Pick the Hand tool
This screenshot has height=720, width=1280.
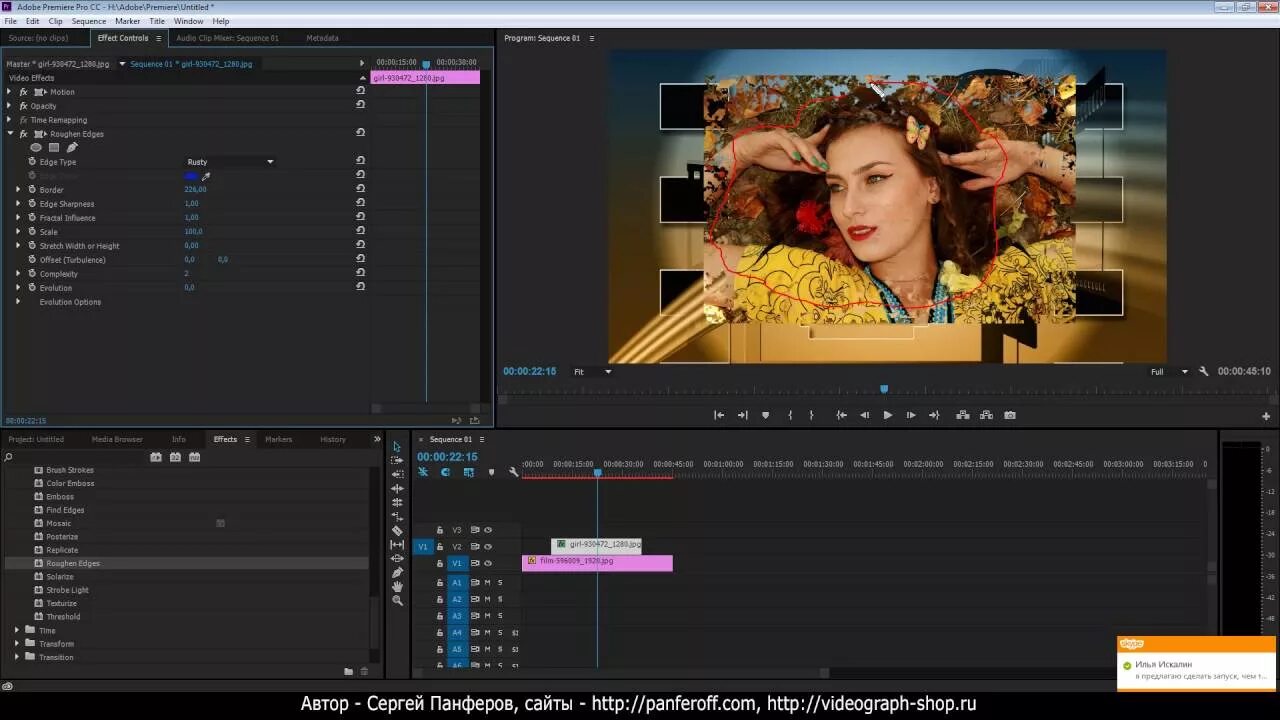point(397,587)
